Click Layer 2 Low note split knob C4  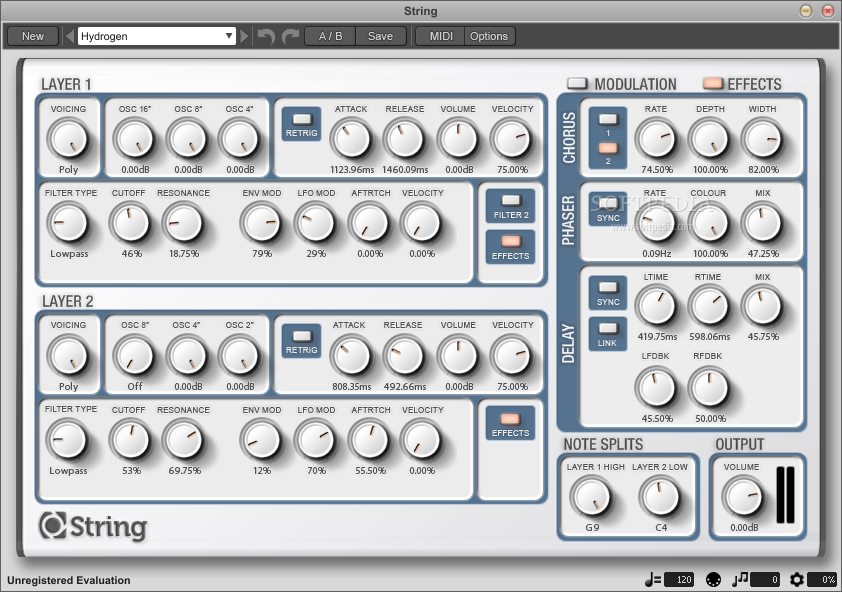click(660, 497)
